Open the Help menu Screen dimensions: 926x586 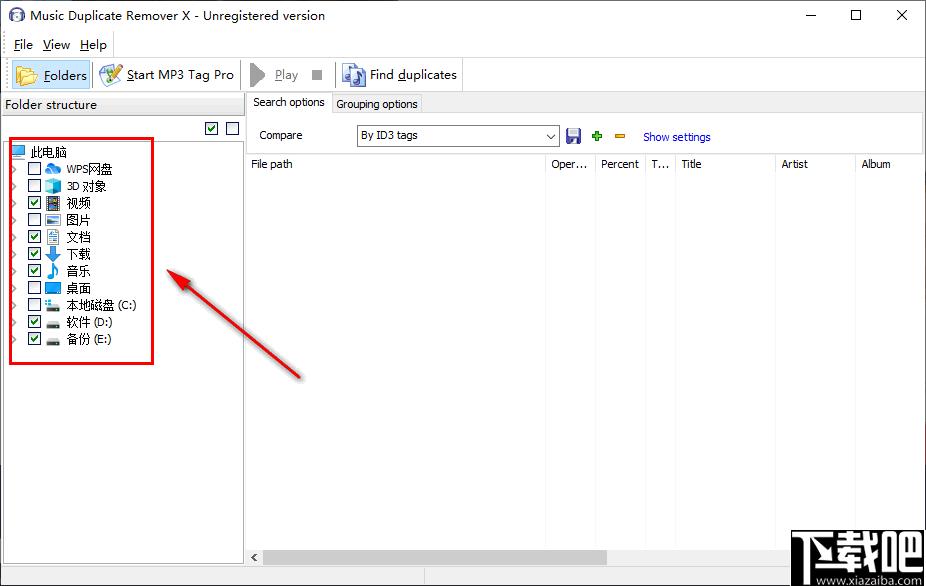[x=93, y=45]
